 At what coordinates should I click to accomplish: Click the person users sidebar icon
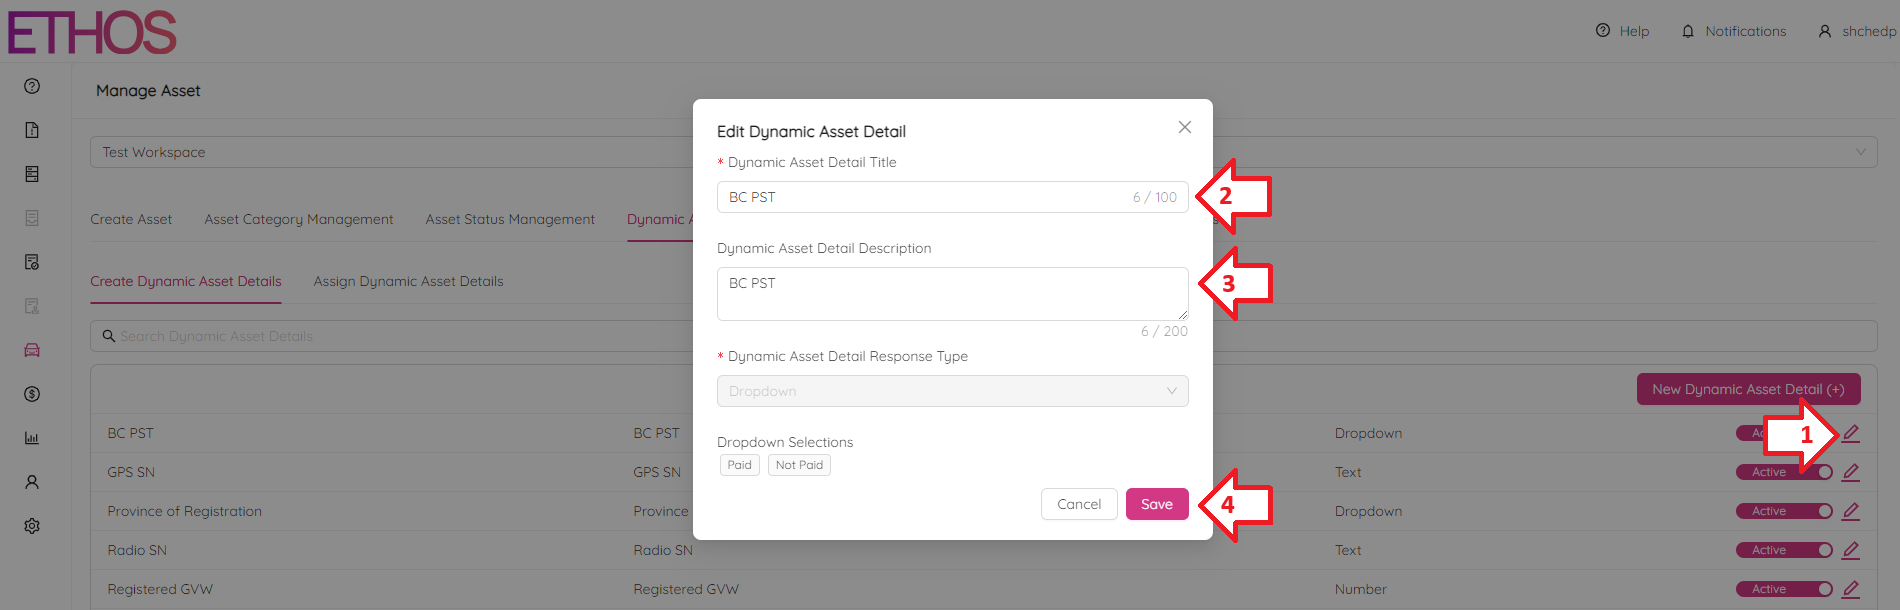[32, 481]
